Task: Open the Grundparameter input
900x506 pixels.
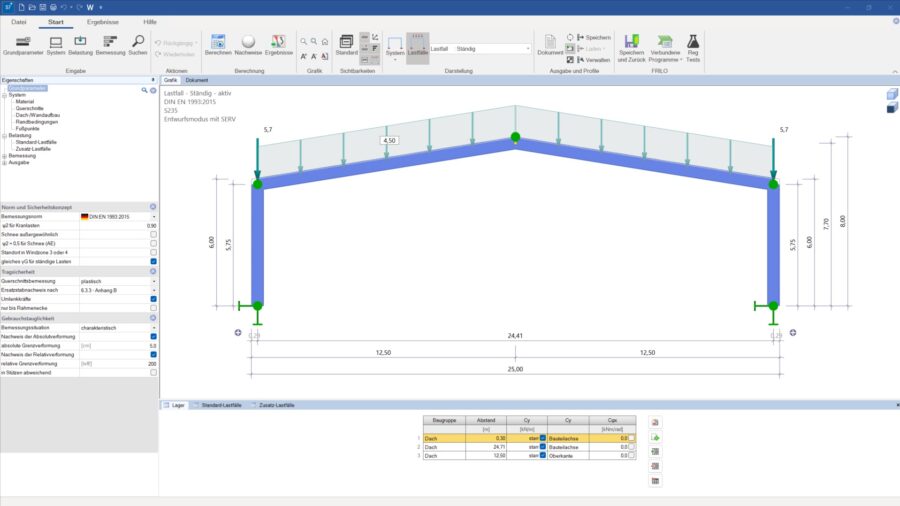Action: tap(23, 44)
